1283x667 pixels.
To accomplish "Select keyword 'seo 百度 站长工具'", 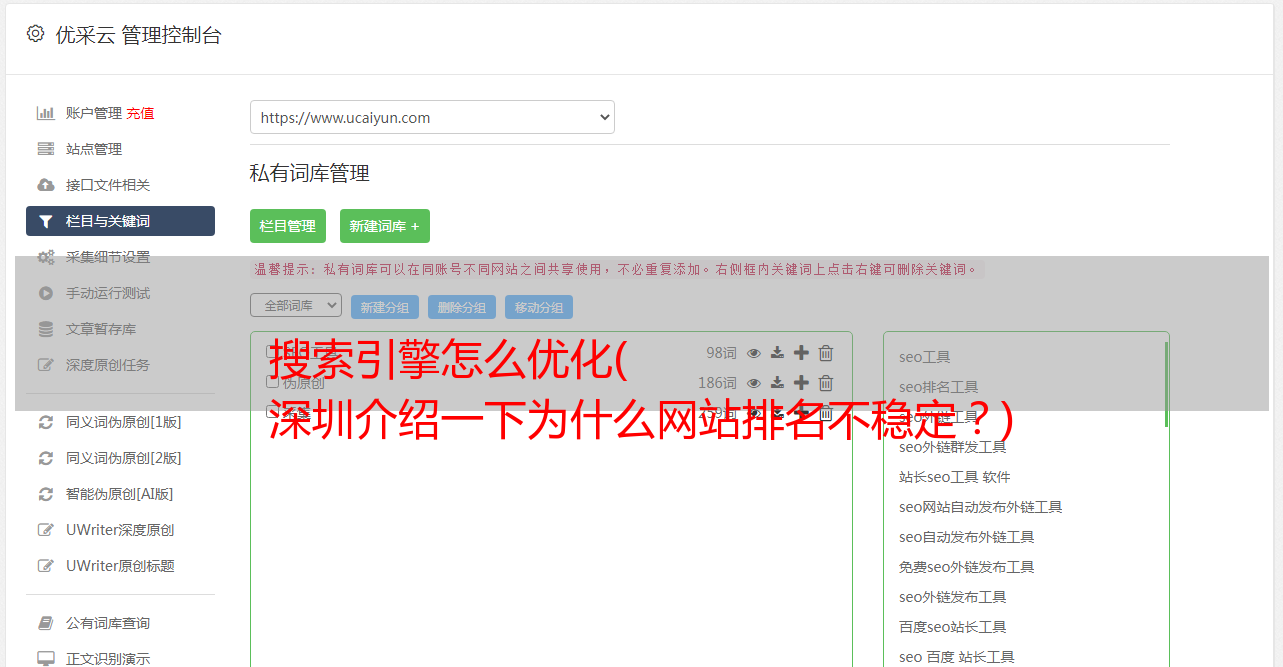I will point(957,657).
